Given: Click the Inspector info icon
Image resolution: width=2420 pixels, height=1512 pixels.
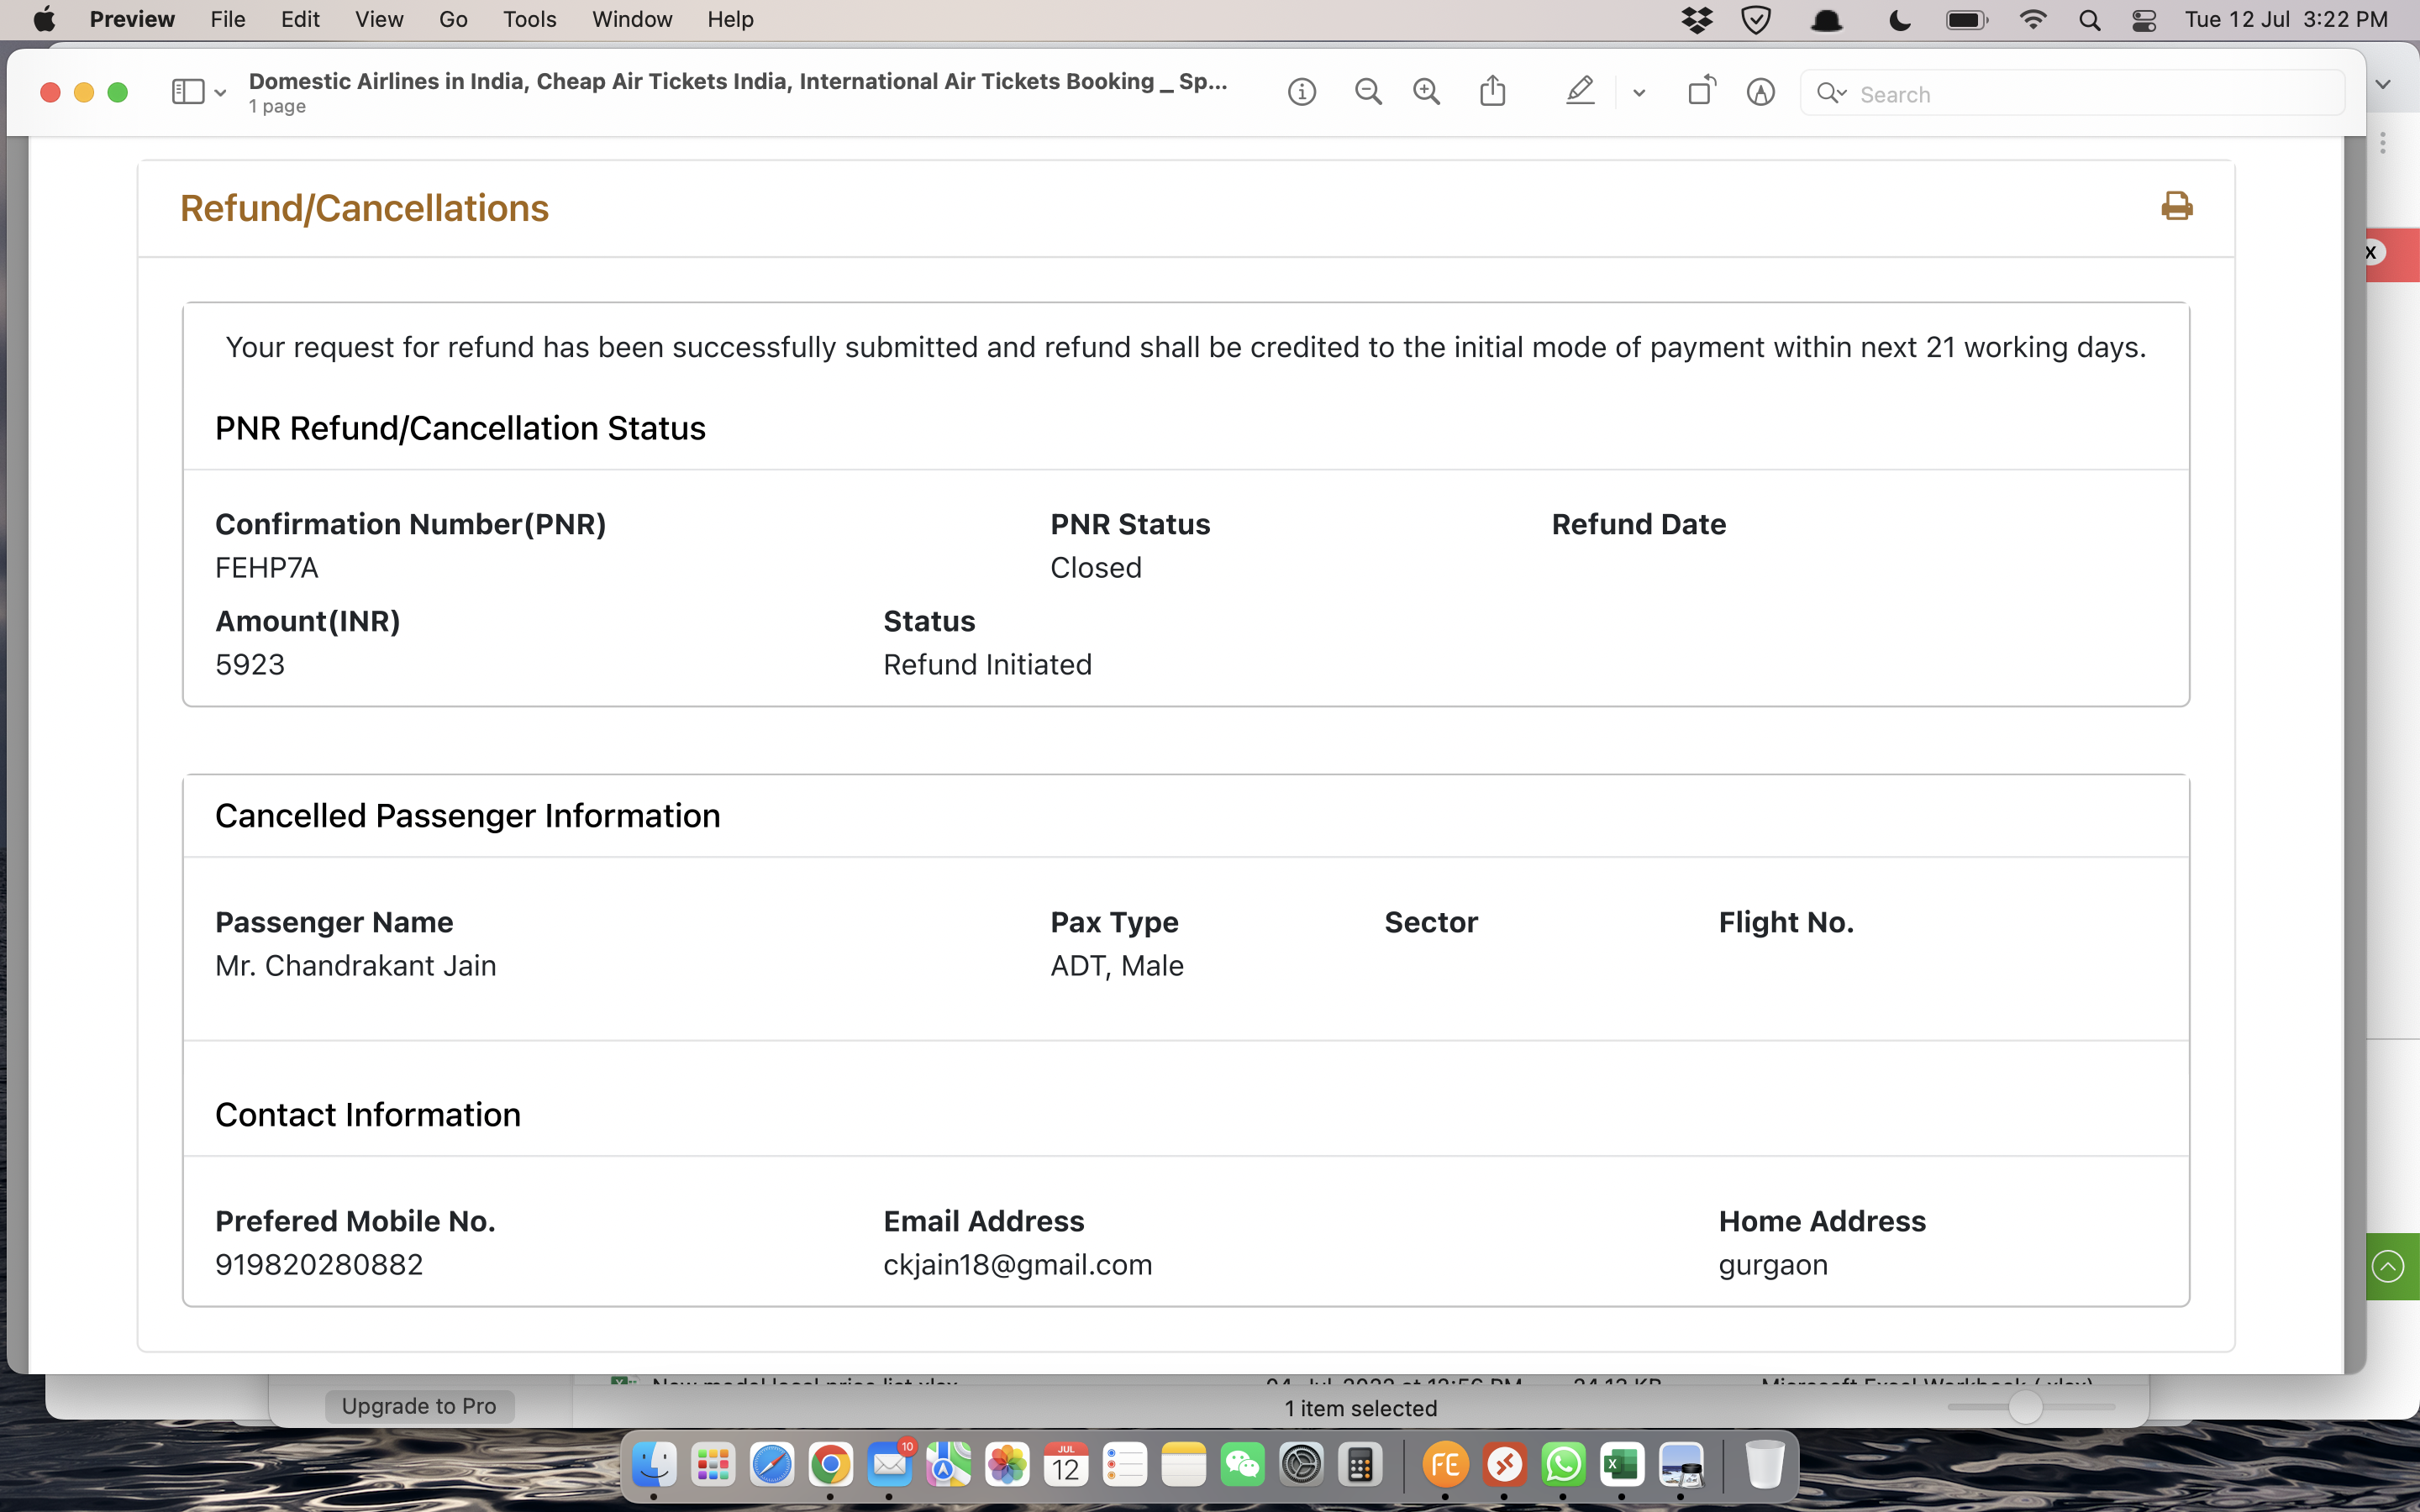Looking at the screenshot, I should point(1301,92).
